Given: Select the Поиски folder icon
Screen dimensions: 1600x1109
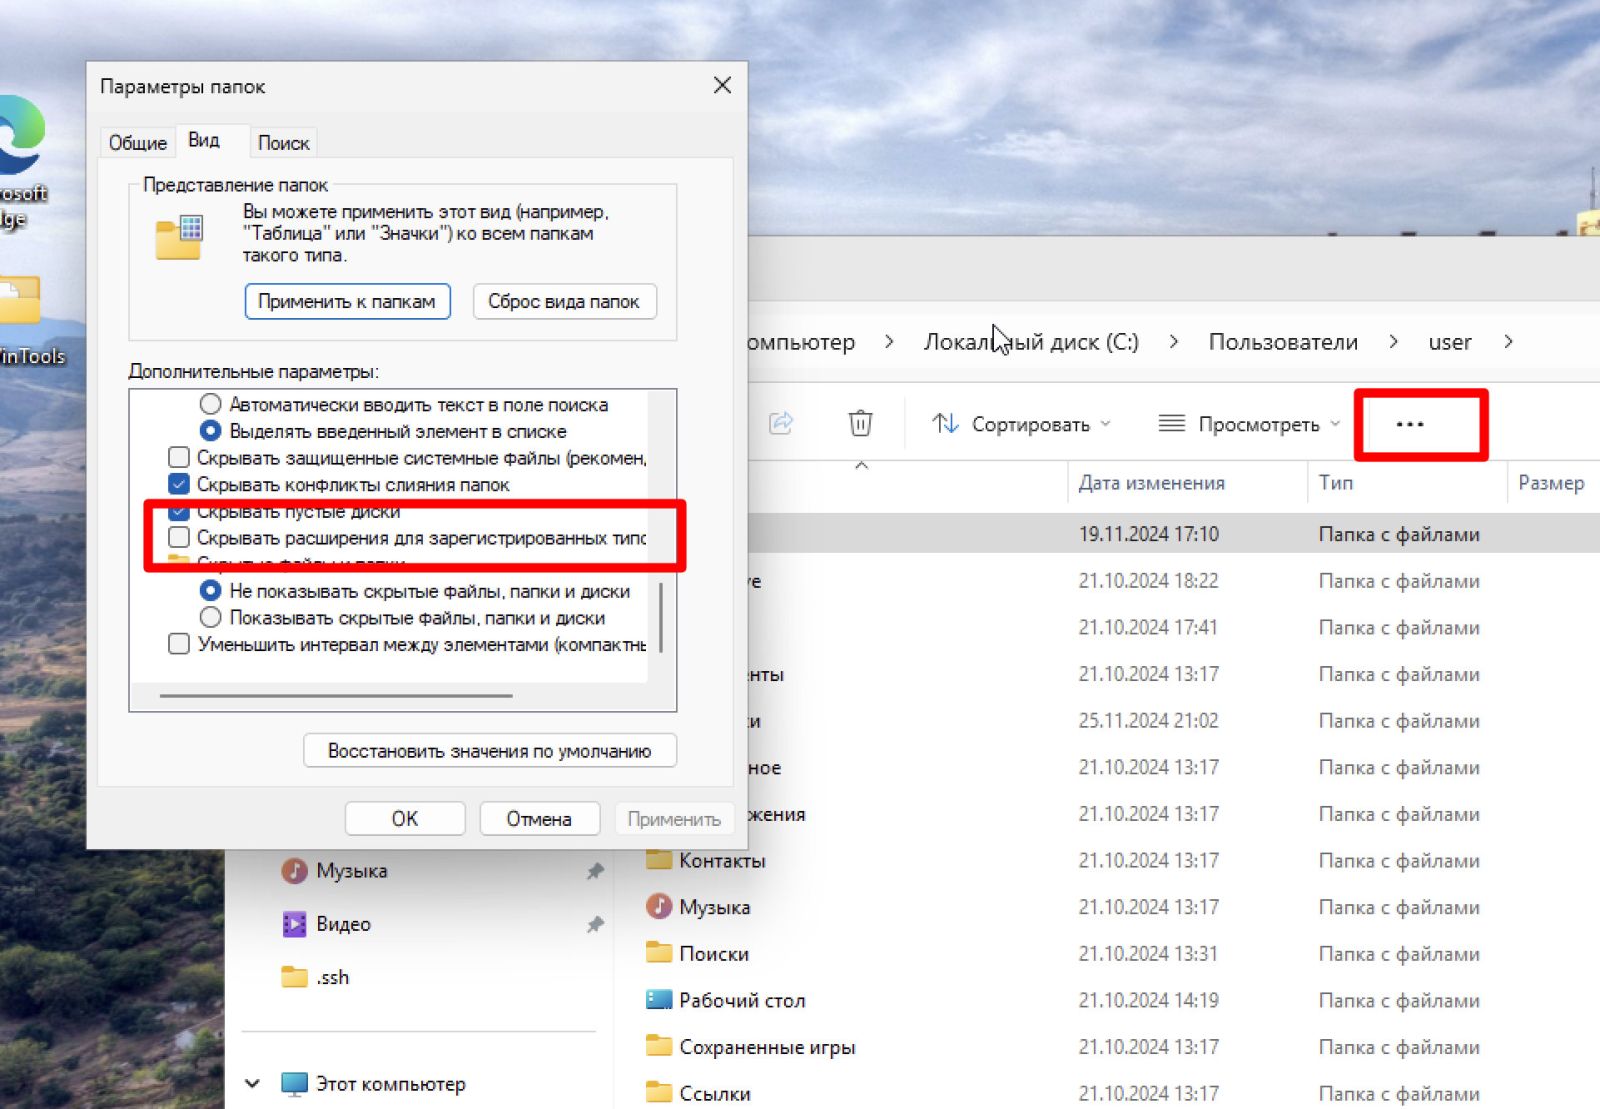Looking at the screenshot, I should tap(659, 953).
